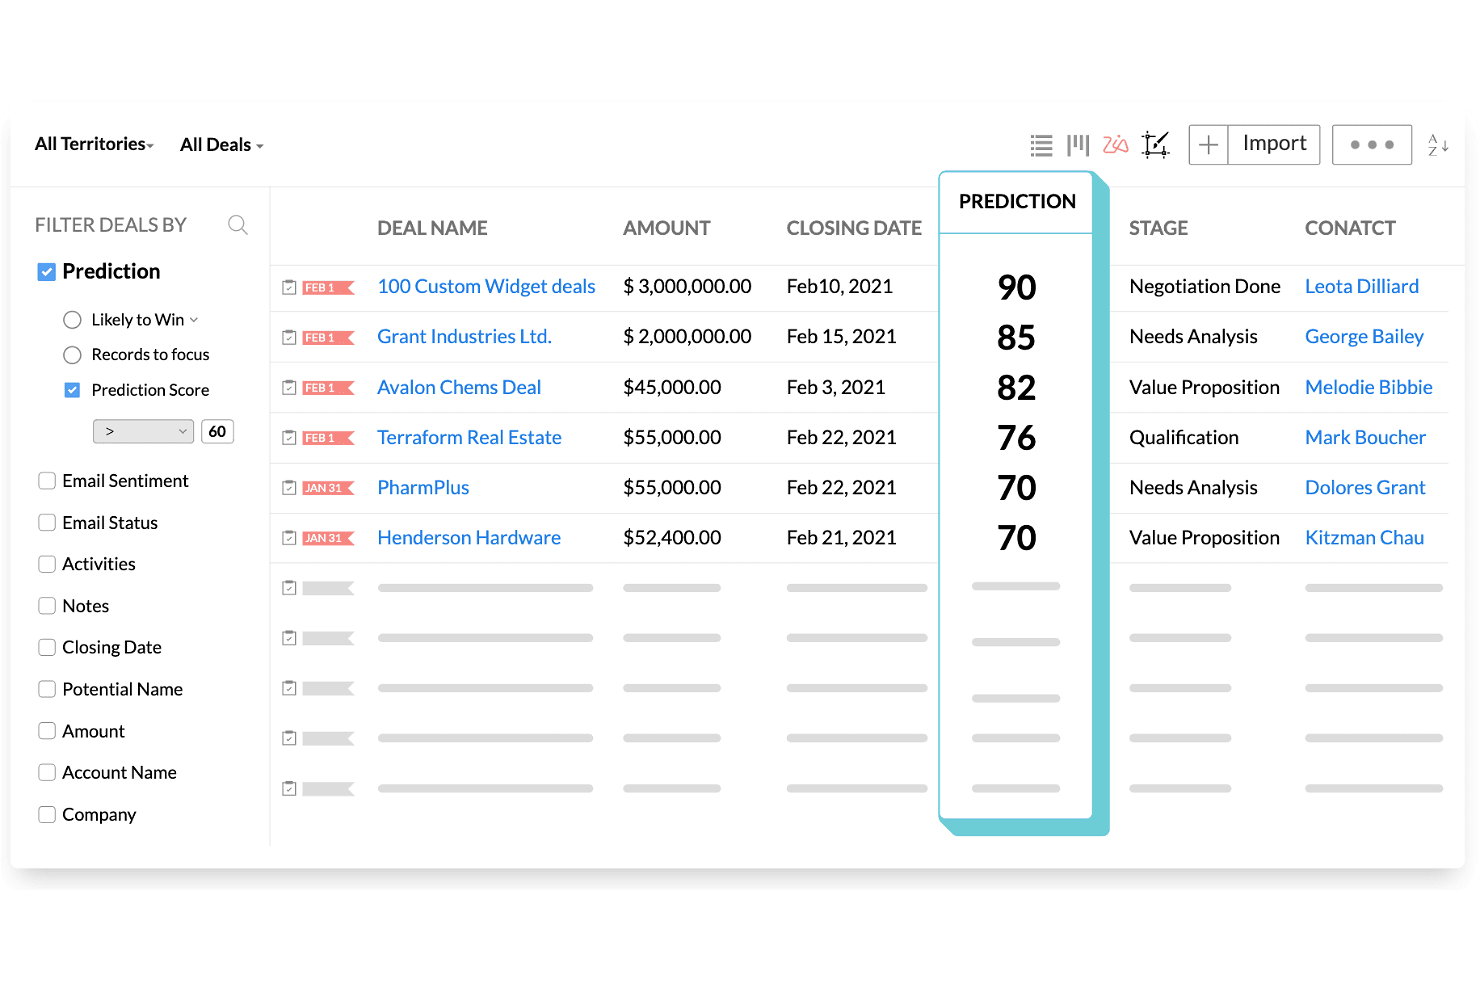Click the plus add deal button
Image resolution: width=1480 pixels, height=987 pixels.
(1208, 145)
